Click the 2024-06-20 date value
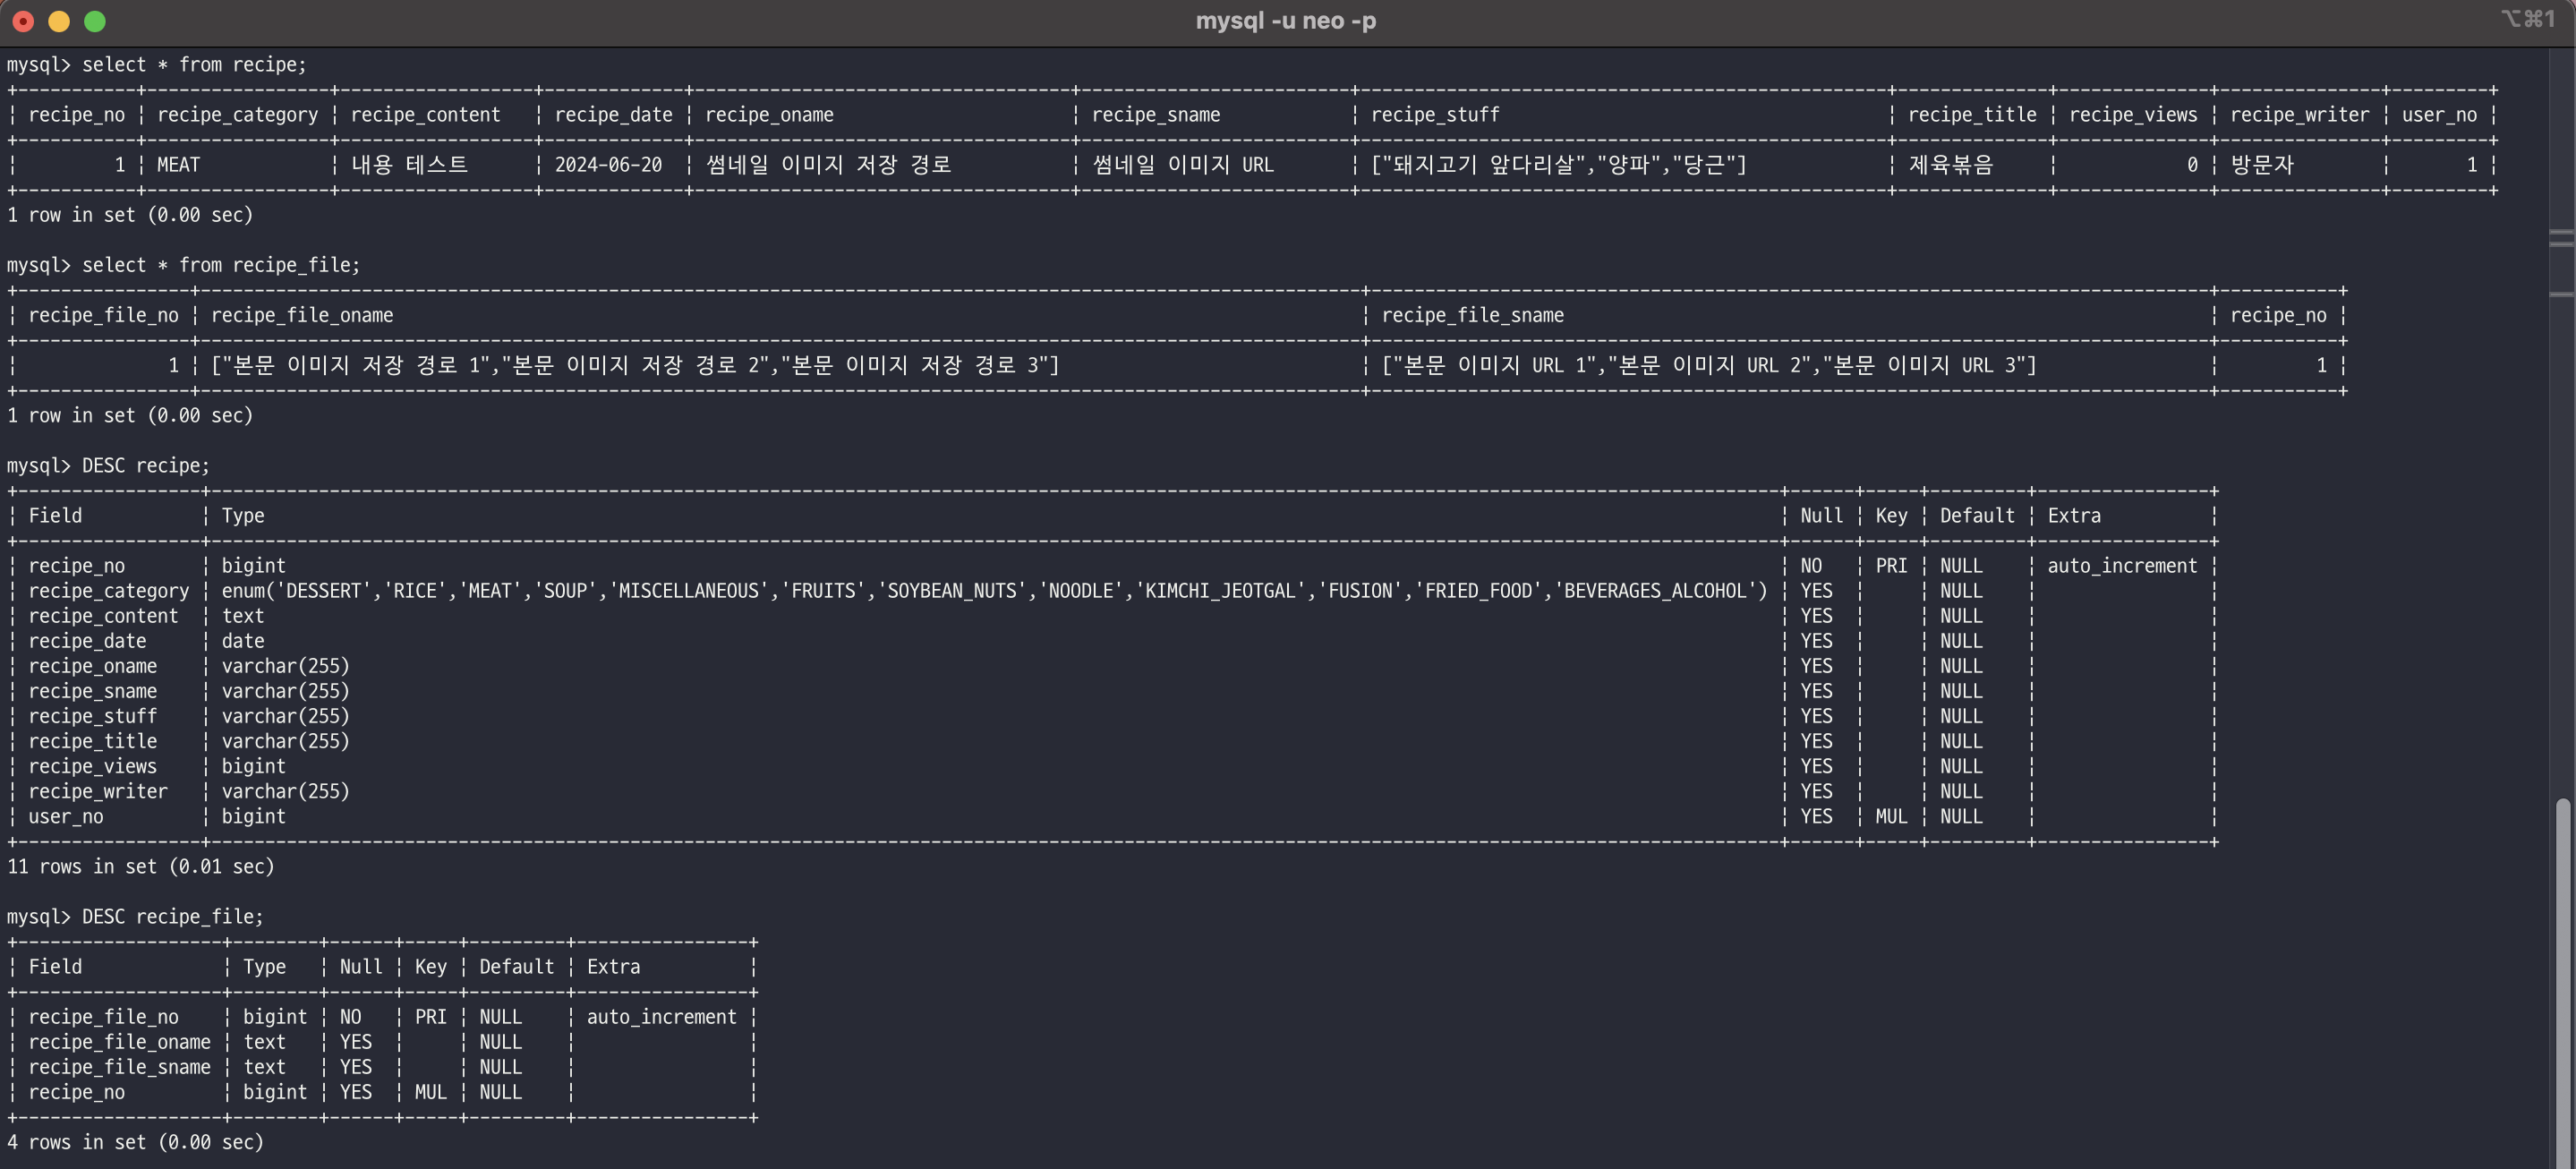The height and width of the screenshot is (1169, 2576). pyautogui.click(x=608, y=165)
